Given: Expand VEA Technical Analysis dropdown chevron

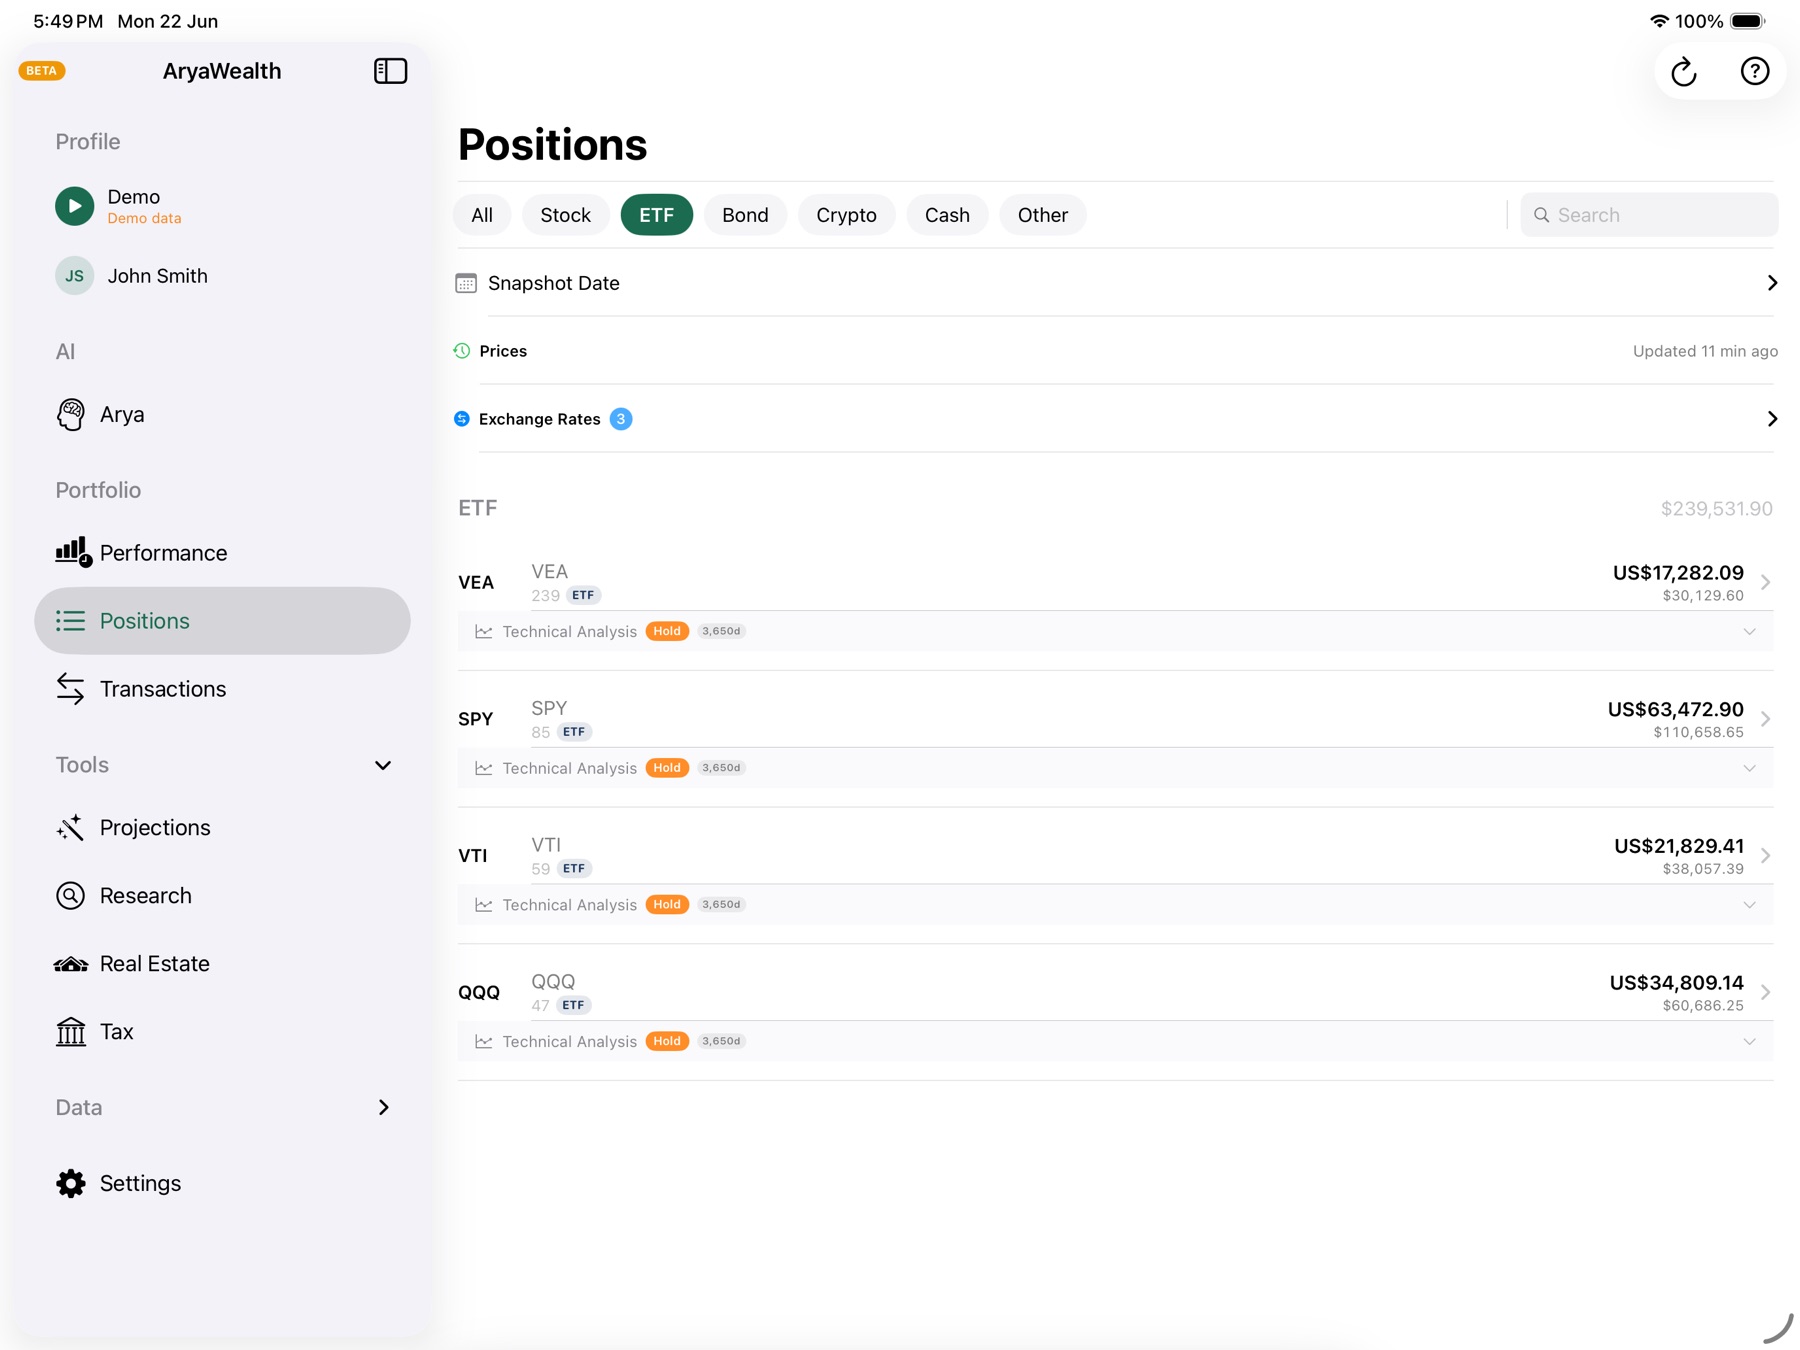Looking at the screenshot, I should click(x=1749, y=632).
